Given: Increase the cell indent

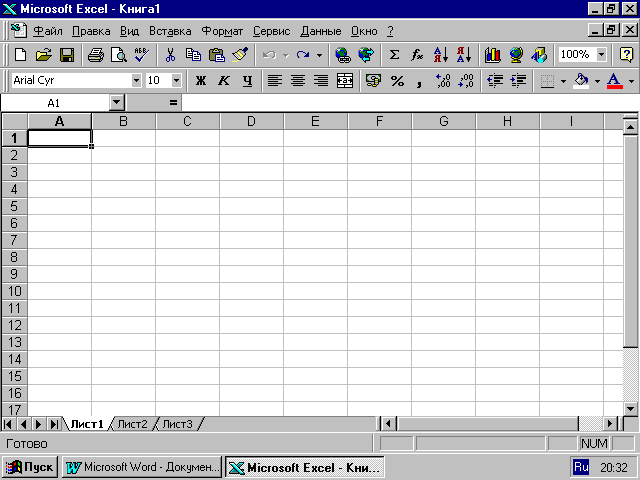Looking at the screenshot, I should point(518,80).
